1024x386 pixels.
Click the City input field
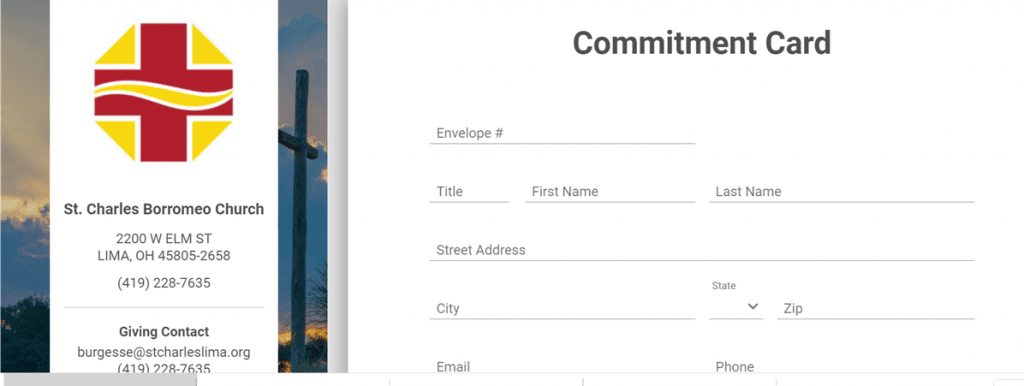tap(562, 308)
